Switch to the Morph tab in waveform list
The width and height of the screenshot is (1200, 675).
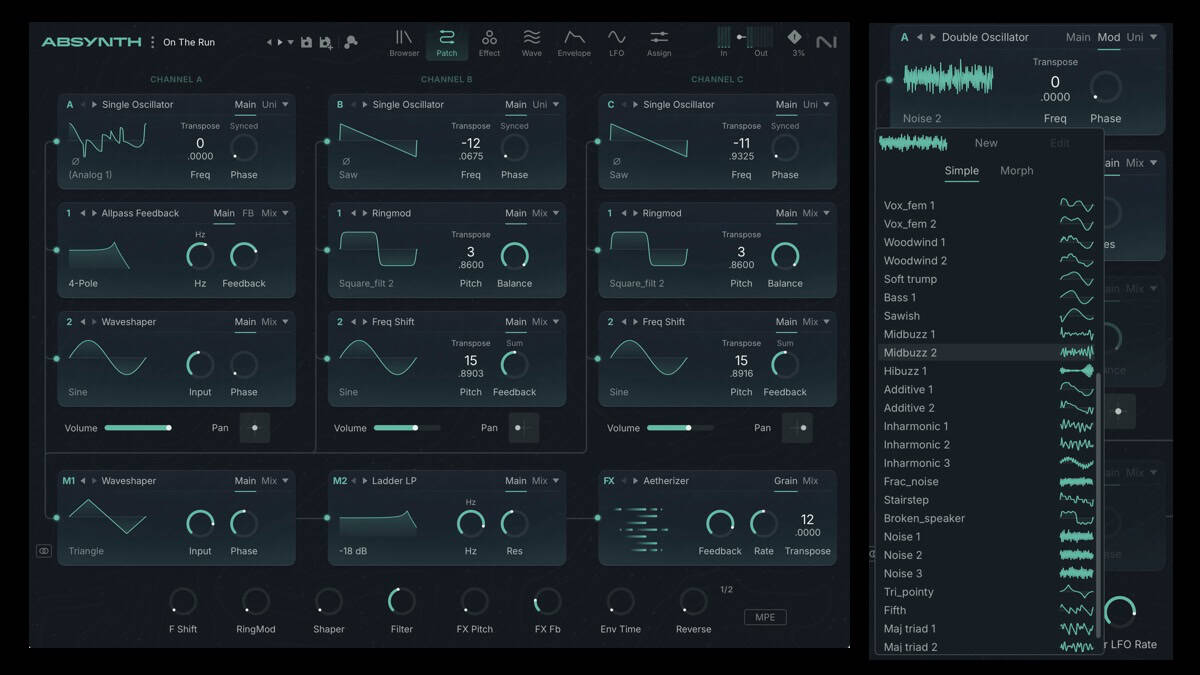tap(1016, 171)
